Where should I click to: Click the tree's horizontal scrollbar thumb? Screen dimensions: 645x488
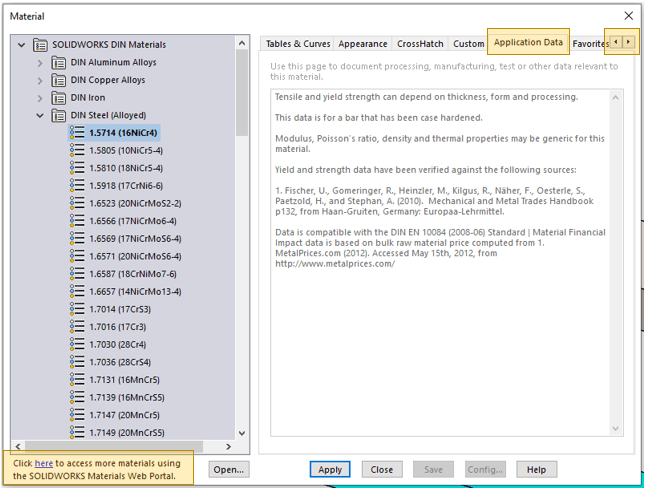click(114, 446)
